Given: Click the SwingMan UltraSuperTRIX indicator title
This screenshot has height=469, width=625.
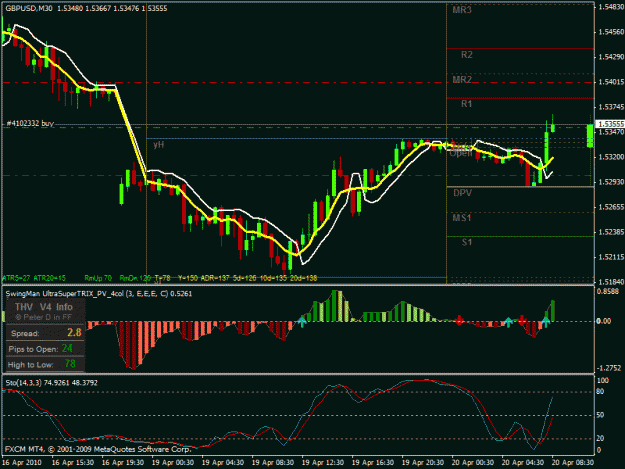Looking at the screenshot, I should (x=98, y=294).
